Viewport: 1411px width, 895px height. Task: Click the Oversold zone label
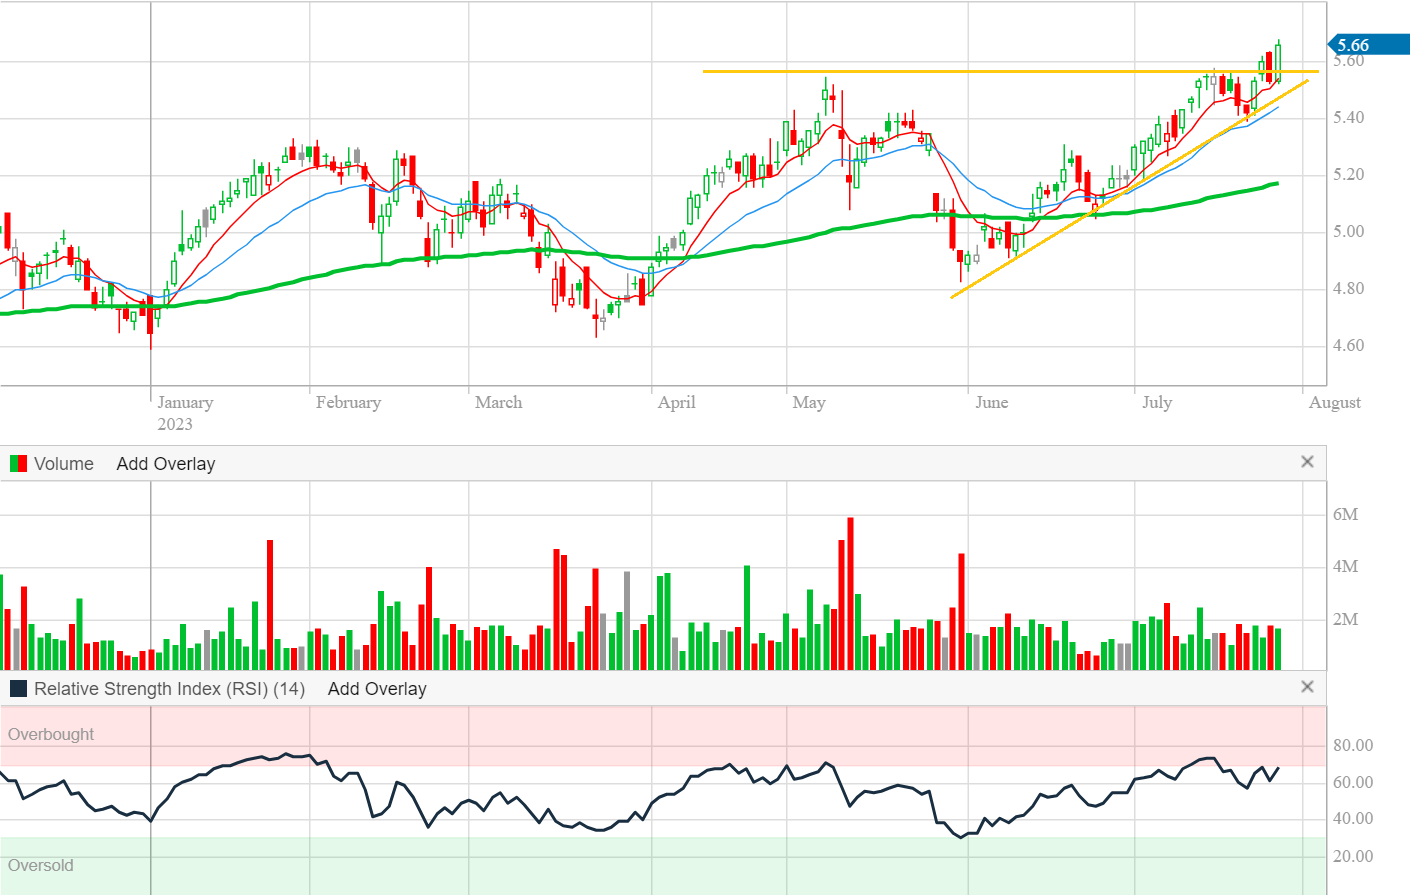41,865
